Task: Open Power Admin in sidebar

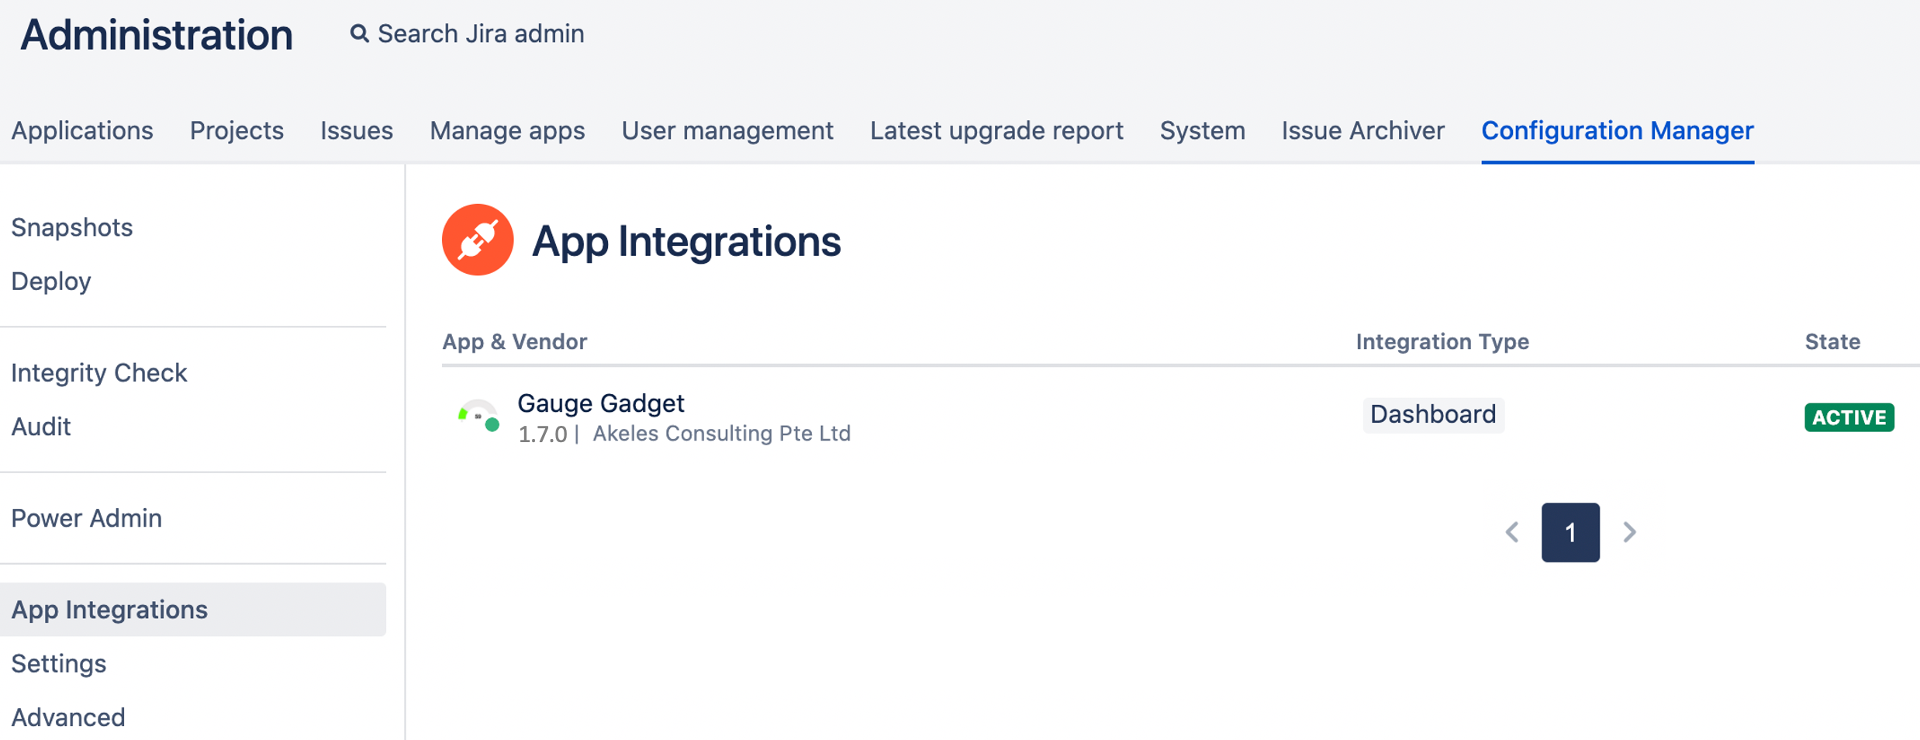Action: point(86,519)
